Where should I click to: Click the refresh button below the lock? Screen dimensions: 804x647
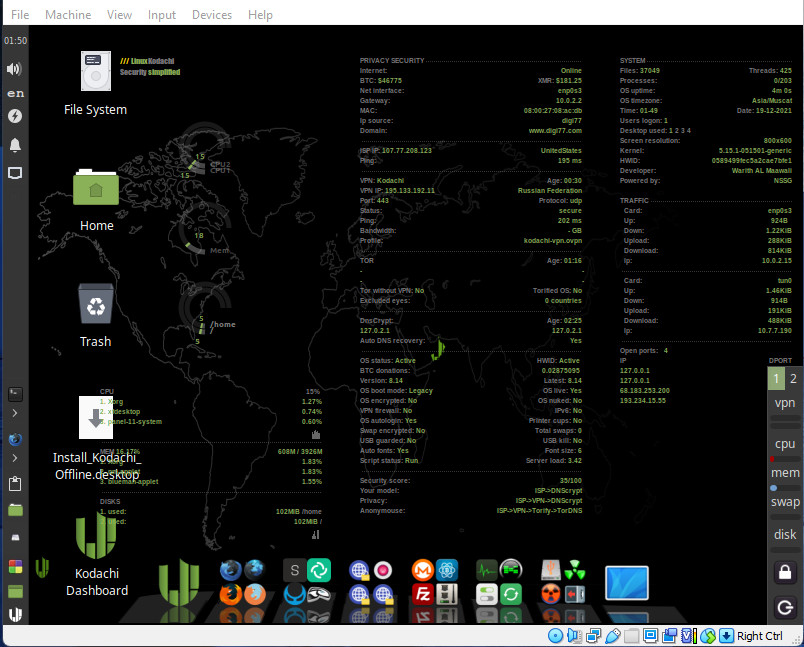785,608
